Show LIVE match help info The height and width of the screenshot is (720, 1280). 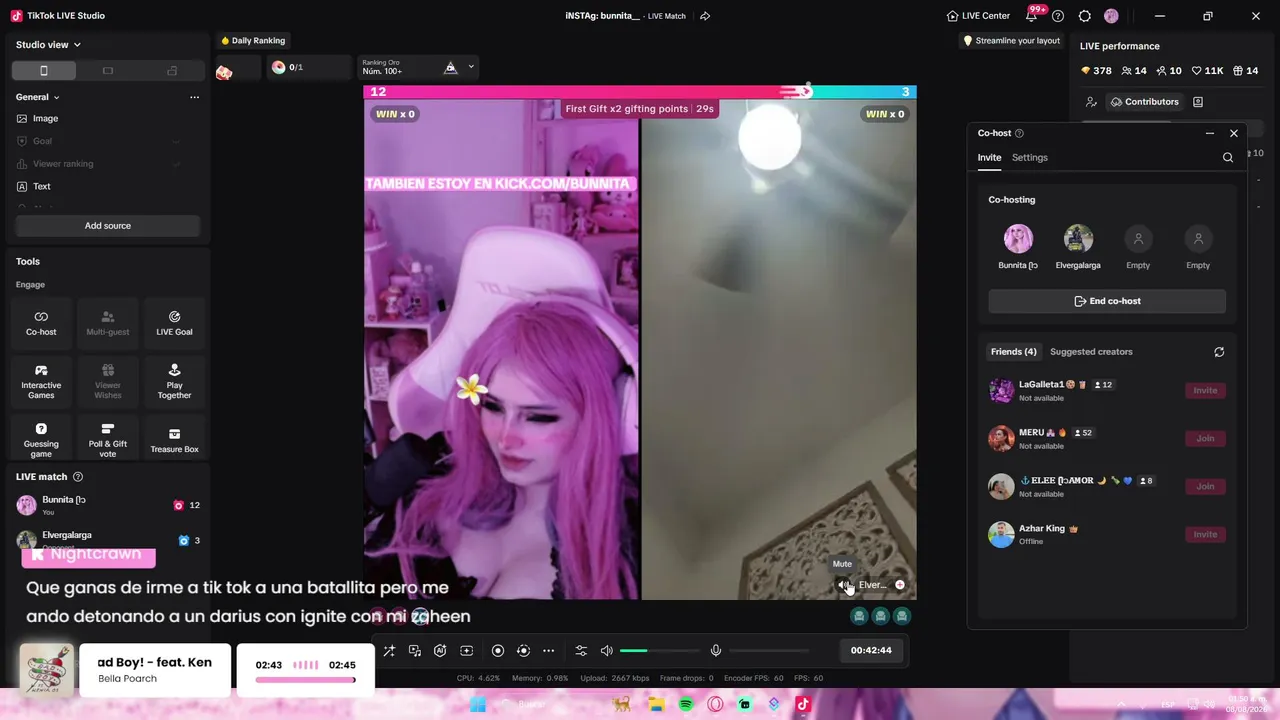coord(78,477)
